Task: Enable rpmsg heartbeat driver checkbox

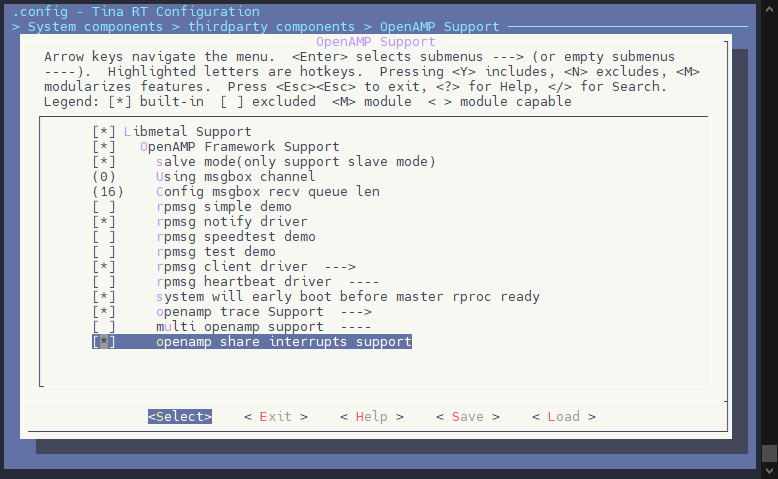Action: tap(104, 281)
